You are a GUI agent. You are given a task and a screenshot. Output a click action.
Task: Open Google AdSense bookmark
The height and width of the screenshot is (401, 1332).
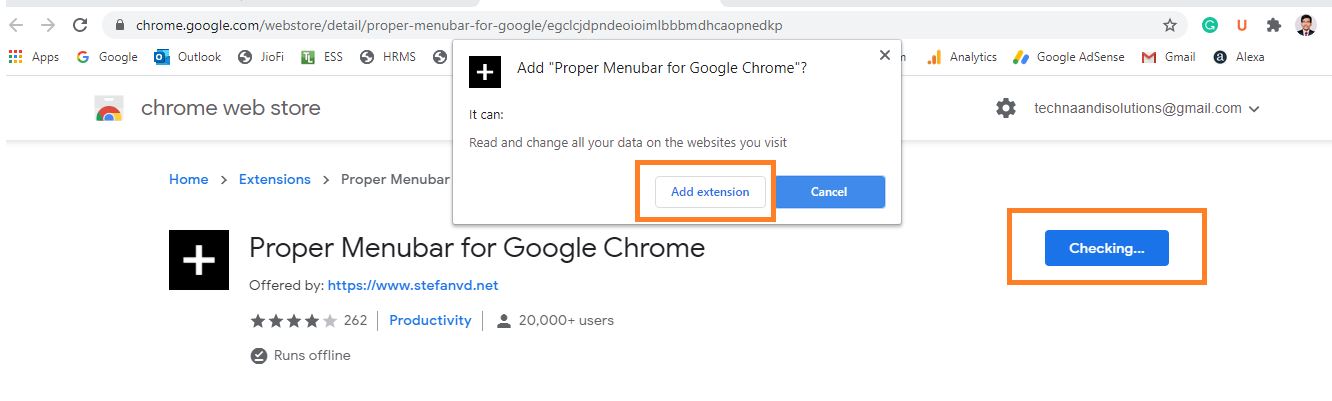1069,57
